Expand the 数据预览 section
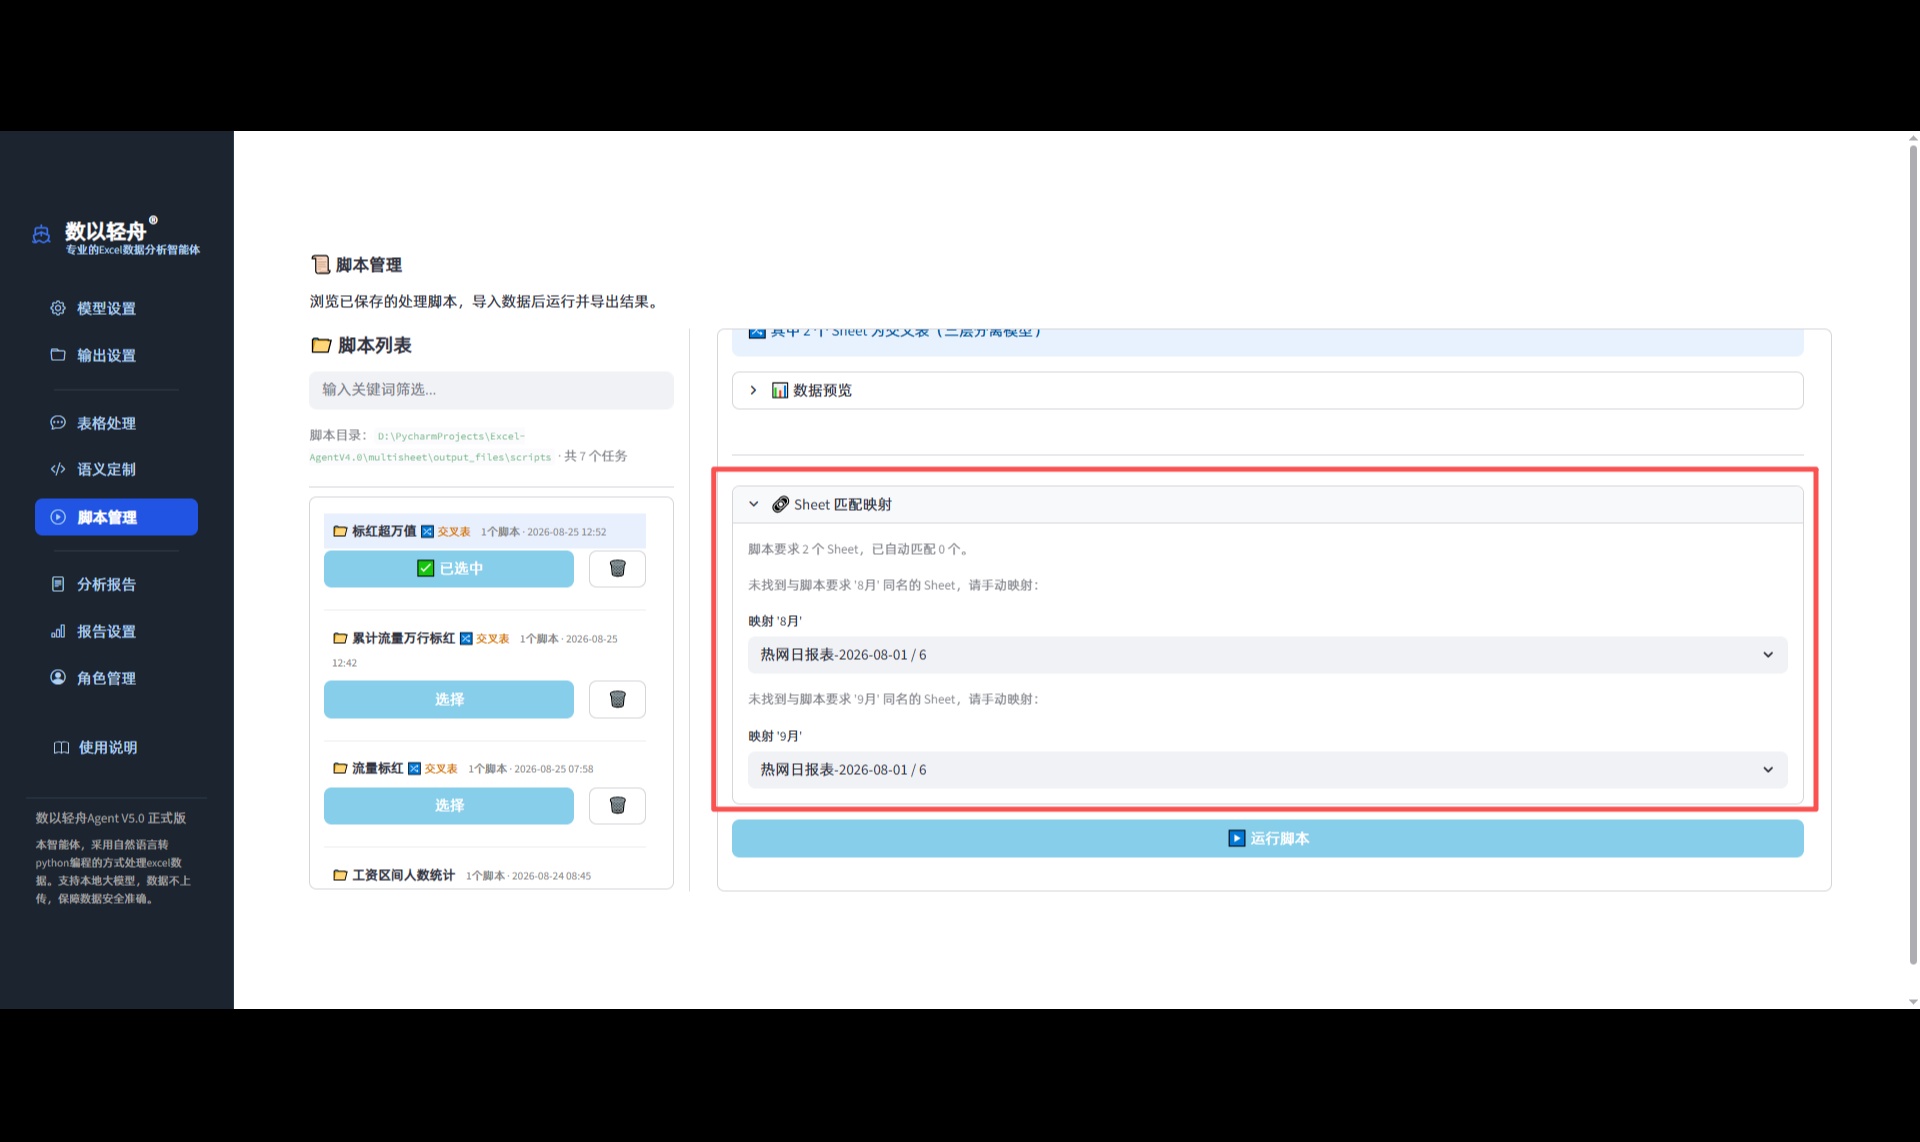 pyautogui.click(x=1267, y=390)
